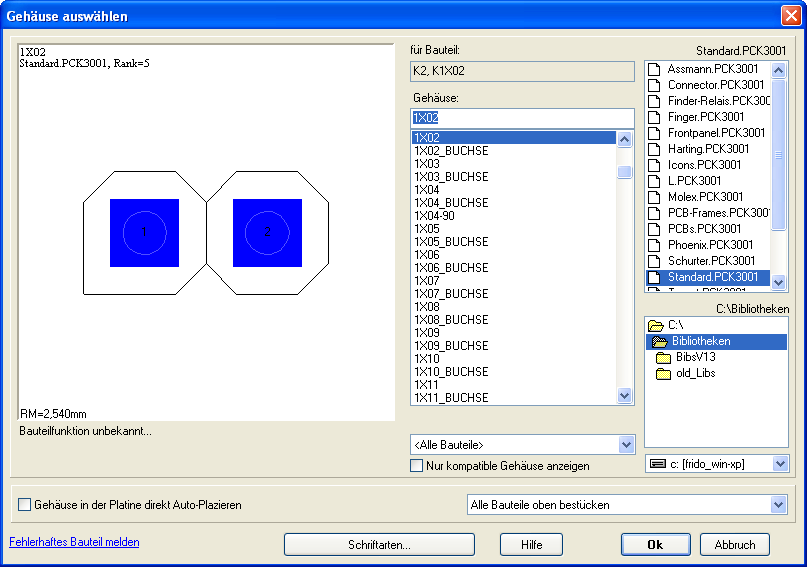The image size is (807, 567).
Task: Click the Phoenix.PCK3001 file icon
Action: click(655, 245)
